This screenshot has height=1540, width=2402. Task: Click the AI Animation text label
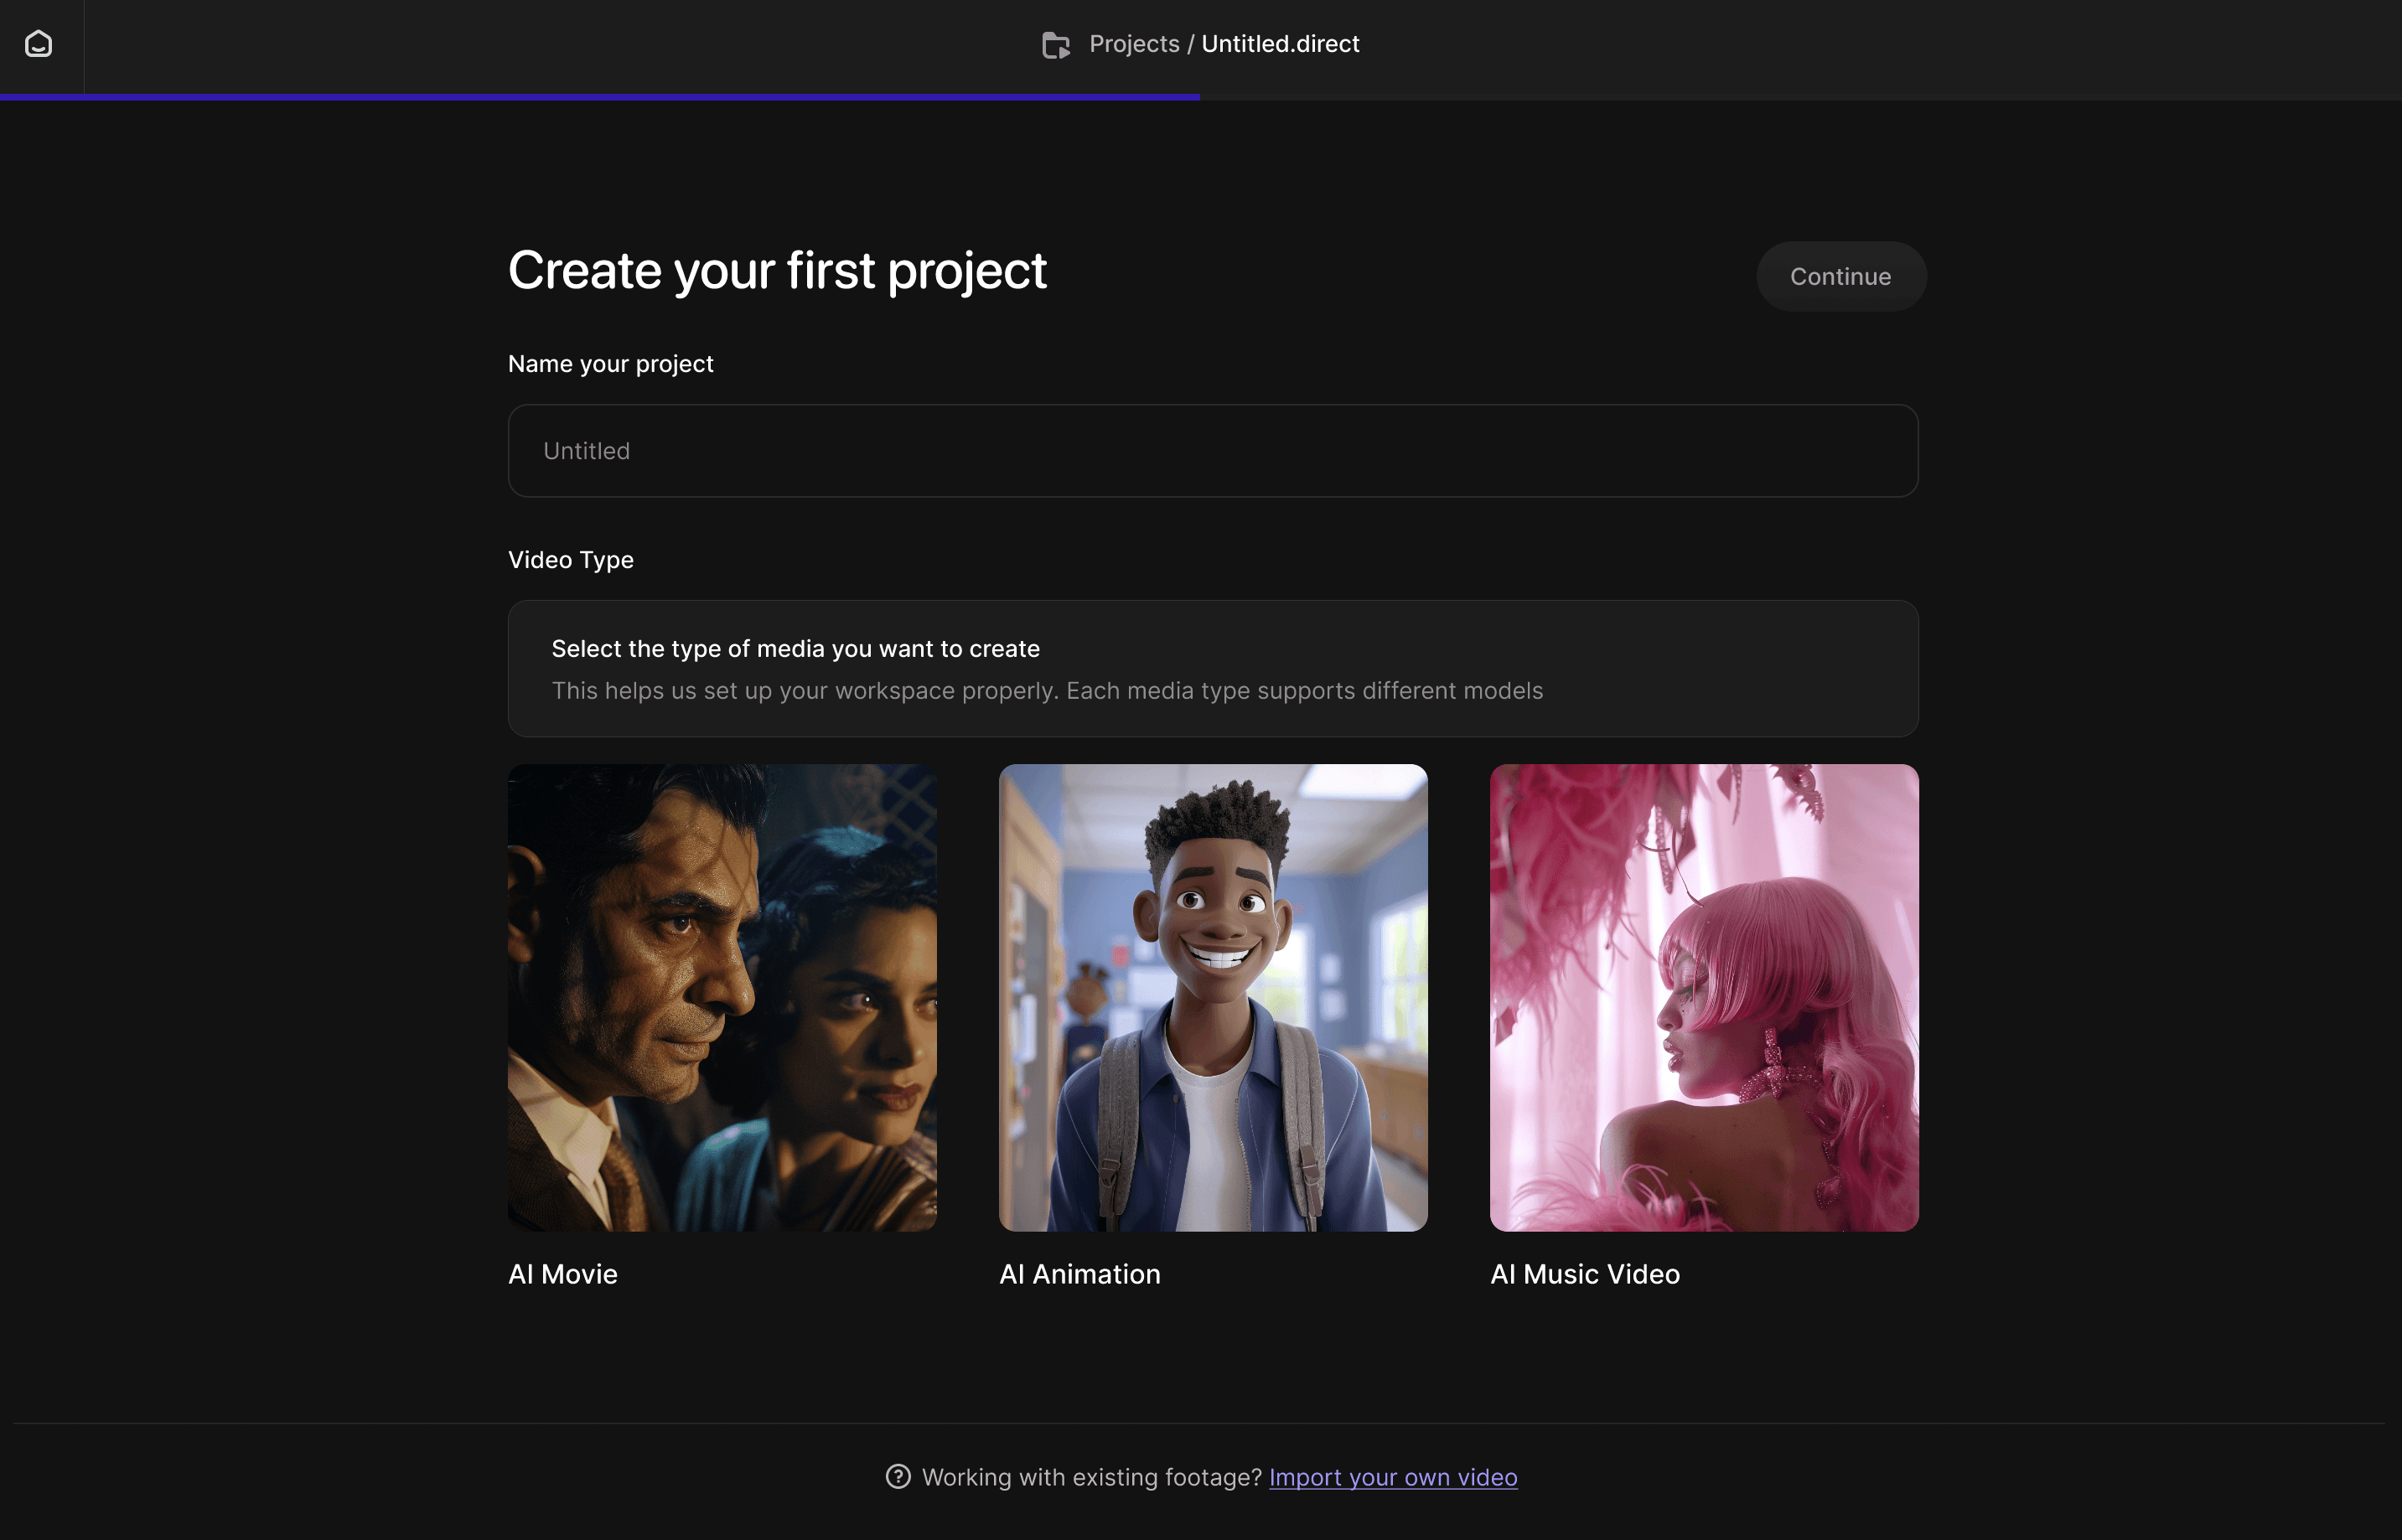(1079, 1274)
